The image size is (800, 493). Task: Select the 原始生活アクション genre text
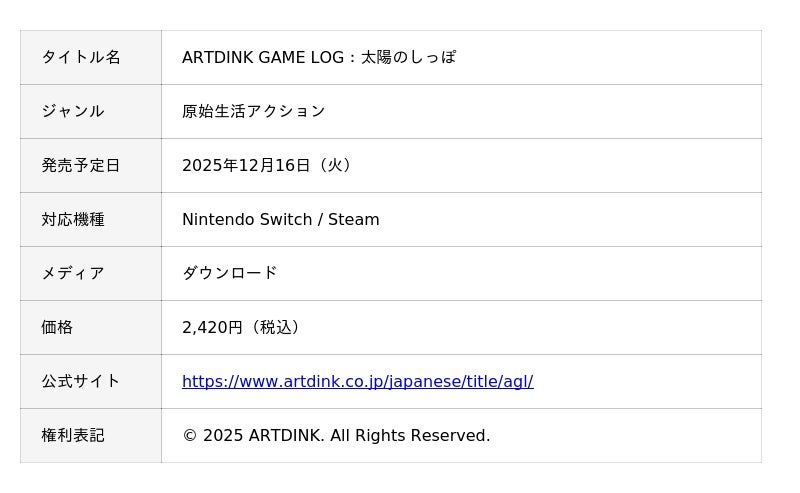[254, 111]
